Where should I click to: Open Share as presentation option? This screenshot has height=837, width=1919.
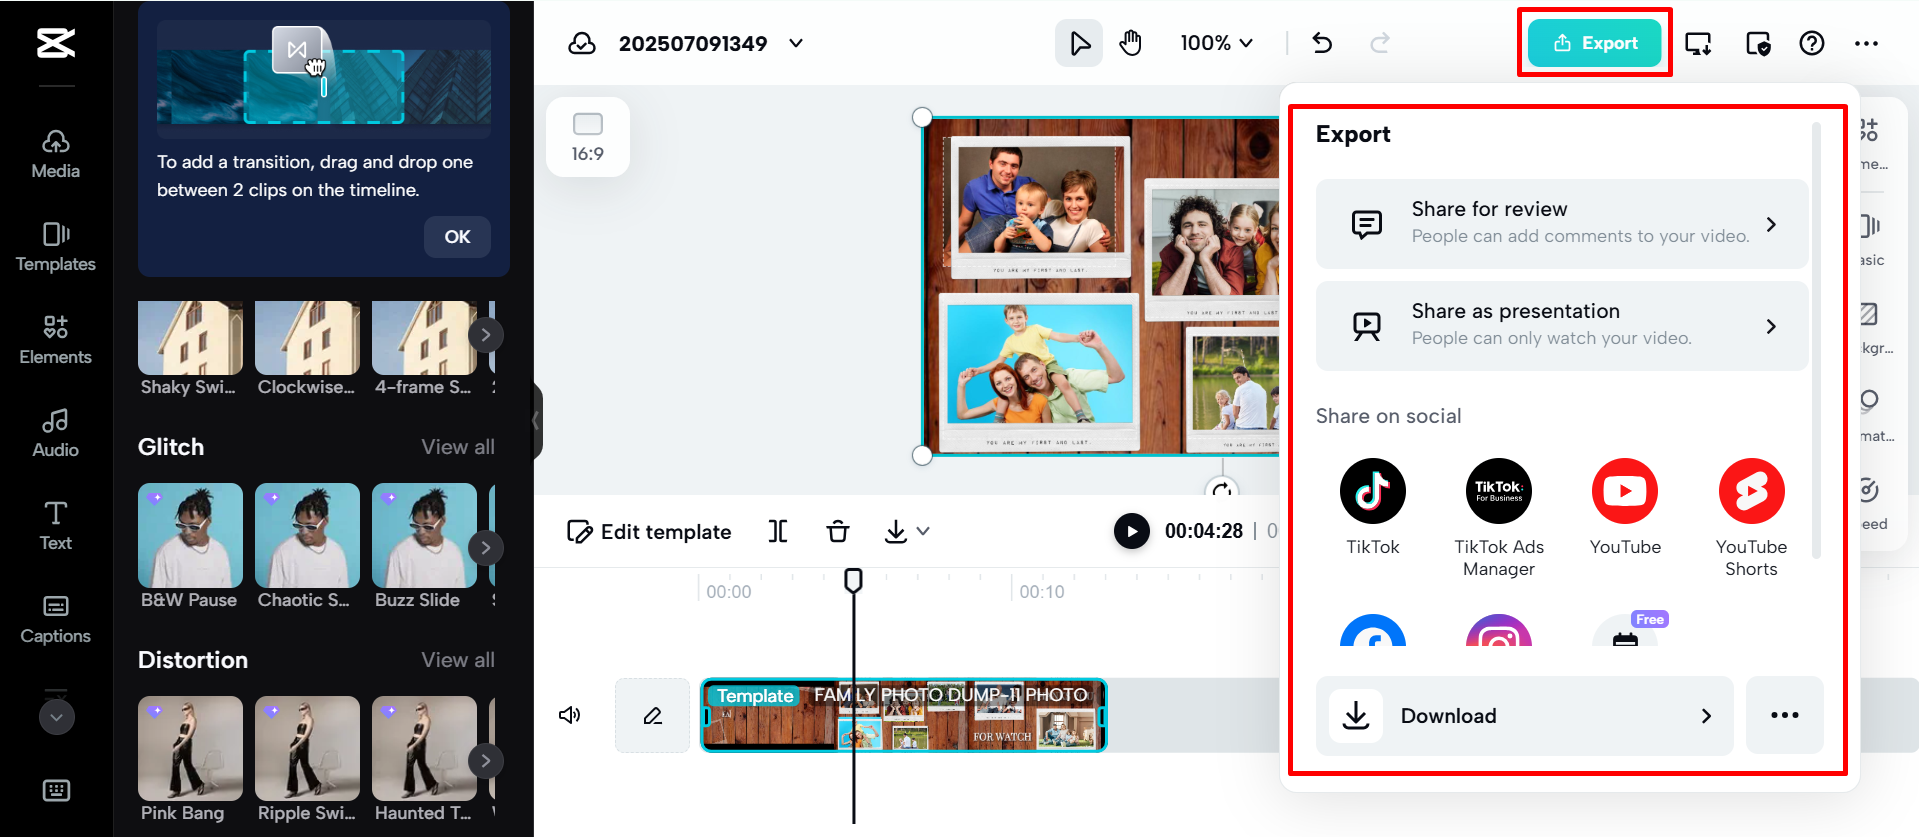pos(1562,326)
